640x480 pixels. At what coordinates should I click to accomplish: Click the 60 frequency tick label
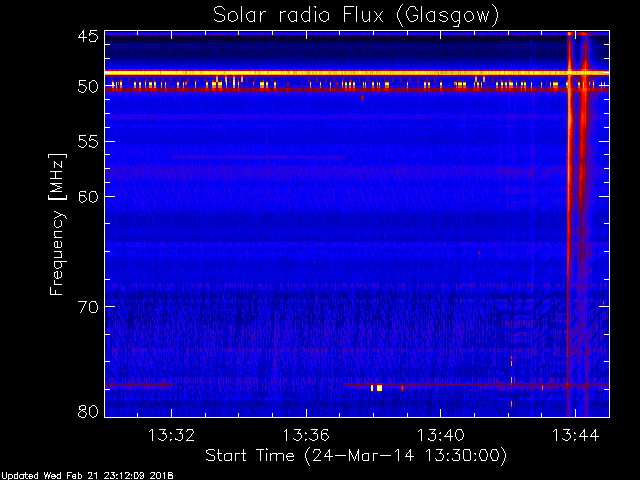(x=88, y=197)
